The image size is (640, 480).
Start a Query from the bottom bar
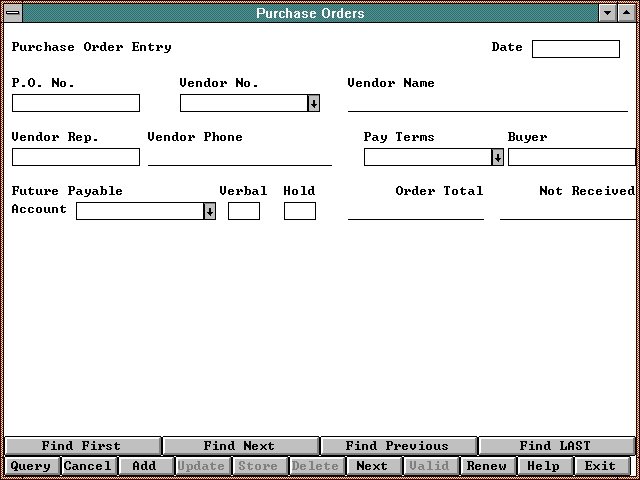coord(31,466)
